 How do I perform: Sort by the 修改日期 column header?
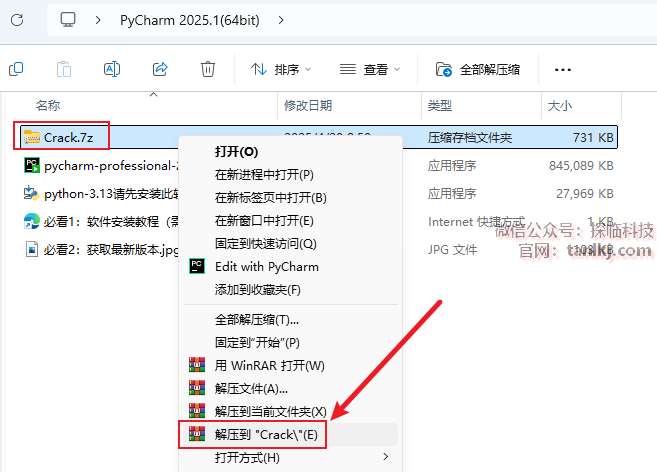308,106
